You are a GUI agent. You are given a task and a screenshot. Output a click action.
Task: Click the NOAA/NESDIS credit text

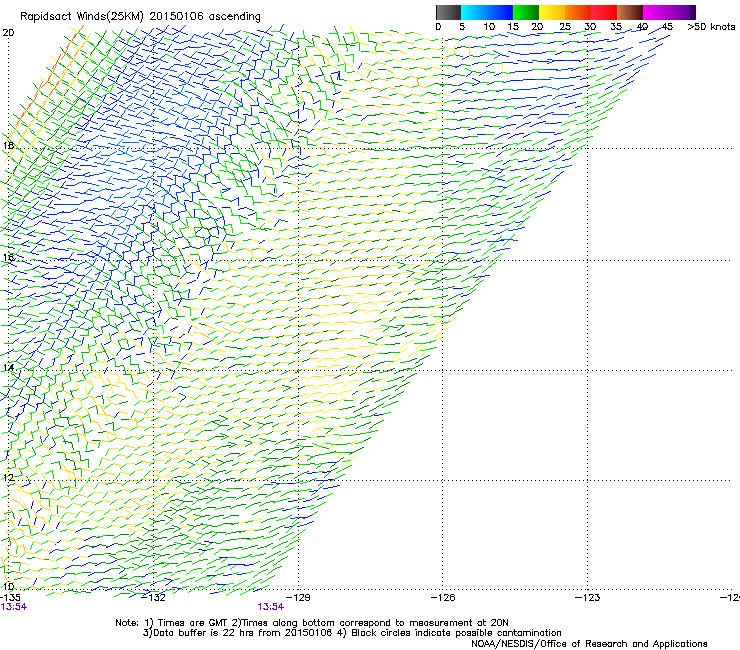[x=589, y=644]
